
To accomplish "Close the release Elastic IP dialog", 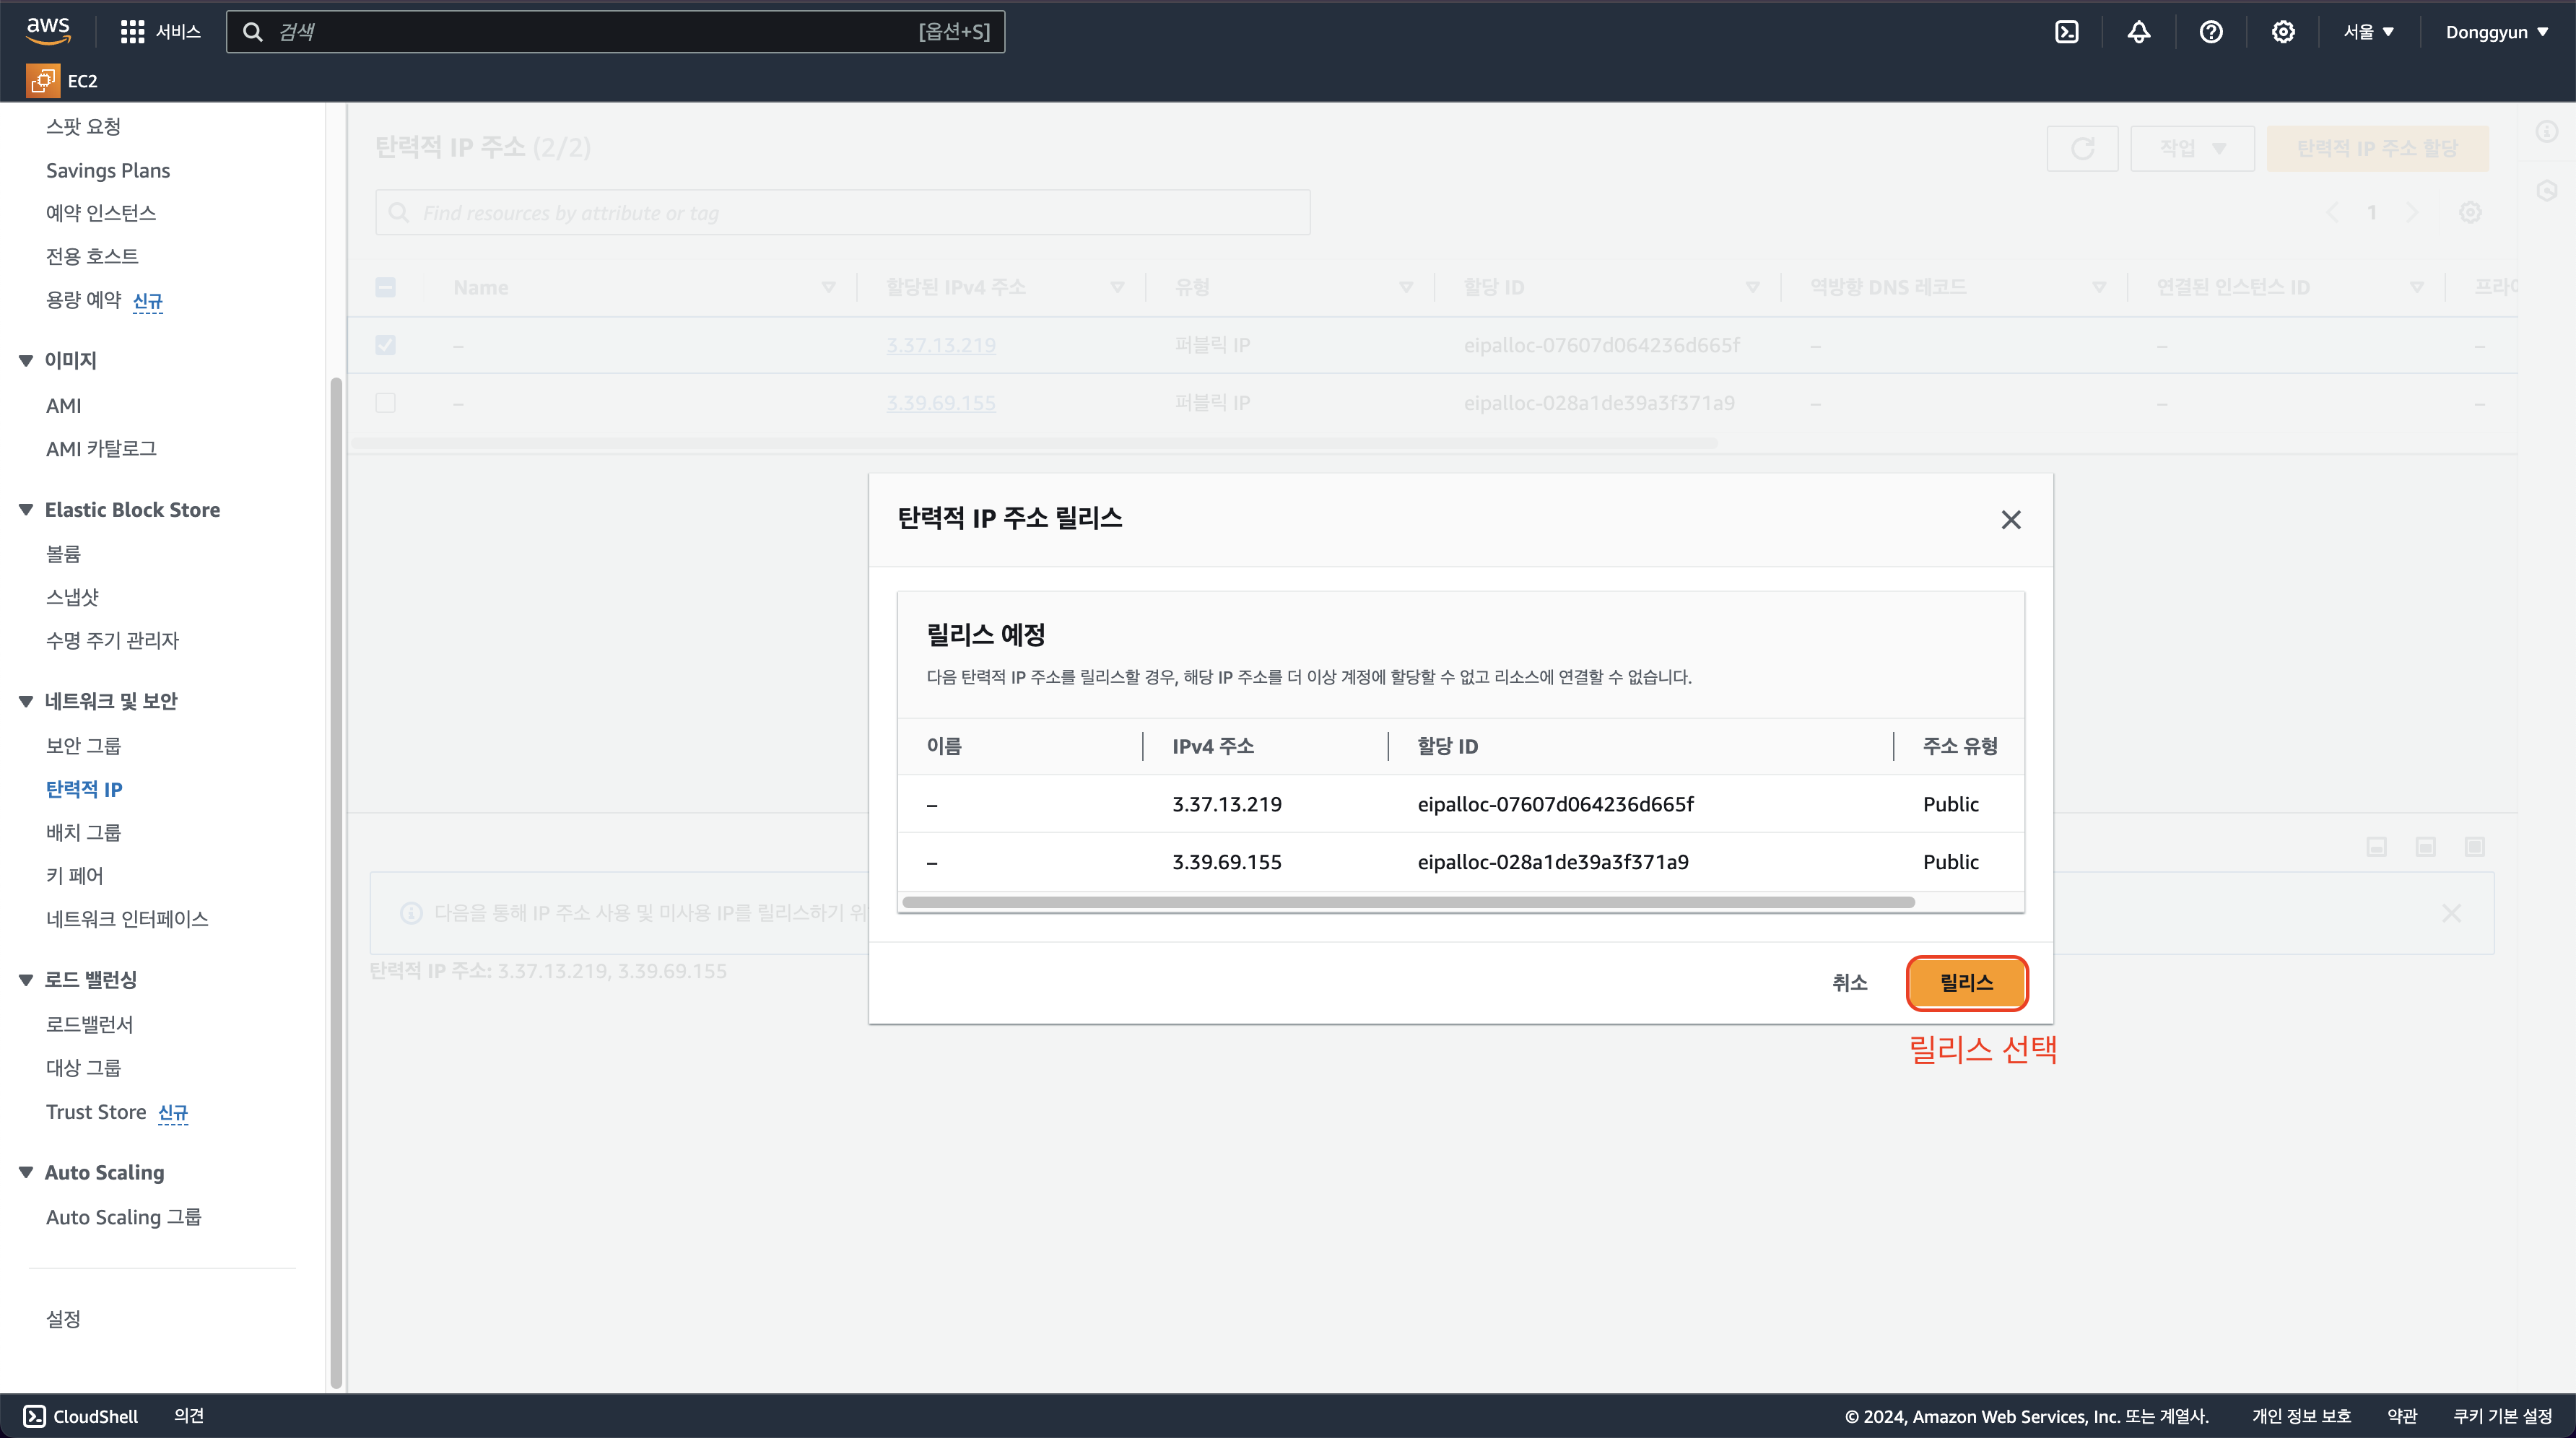I will [x=2011, y=520].
